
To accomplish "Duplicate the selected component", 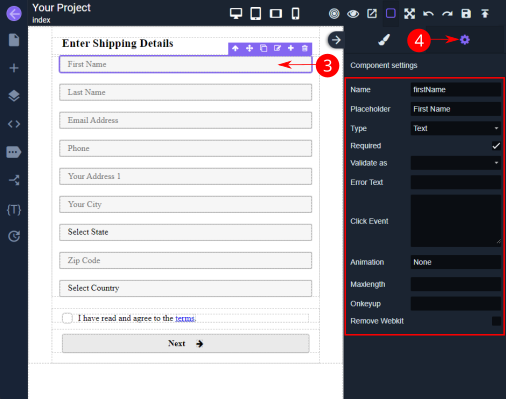I will click(263, 48).
